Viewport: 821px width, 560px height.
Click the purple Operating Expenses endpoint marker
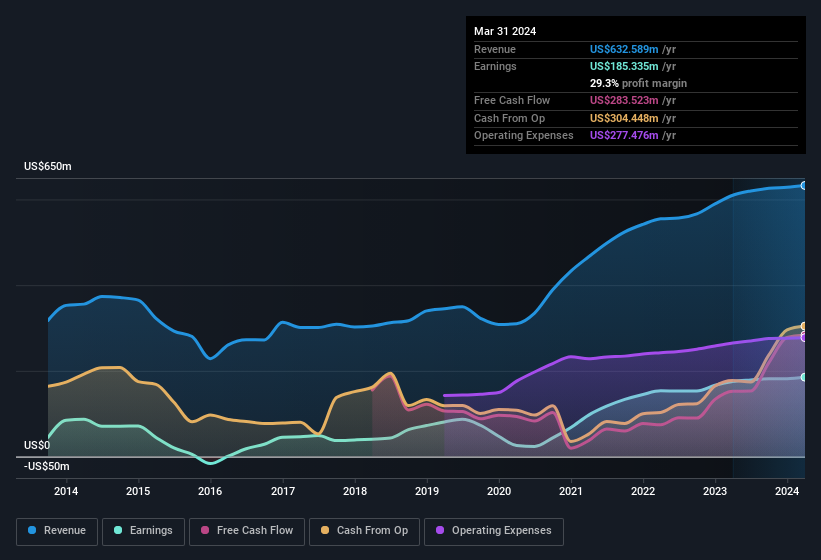pyautogui.click(x=803, y=337)
